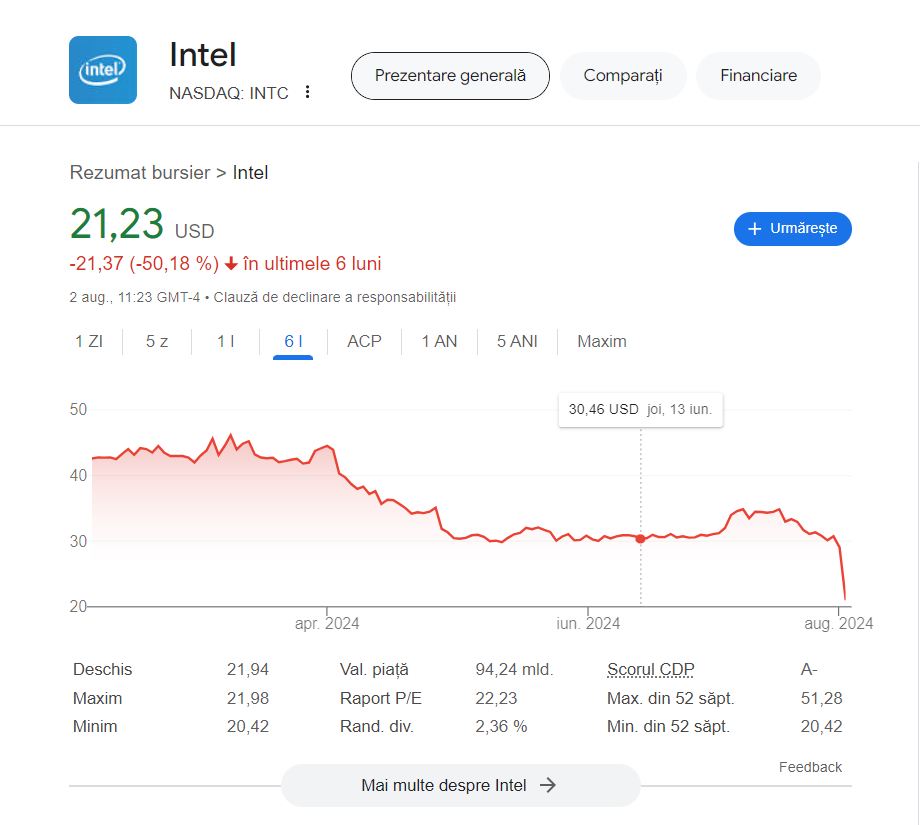This screenshot has height=825, width=920.
Task: Click the arrow in Mai multe despre Intel
Action: pos(547,785)
